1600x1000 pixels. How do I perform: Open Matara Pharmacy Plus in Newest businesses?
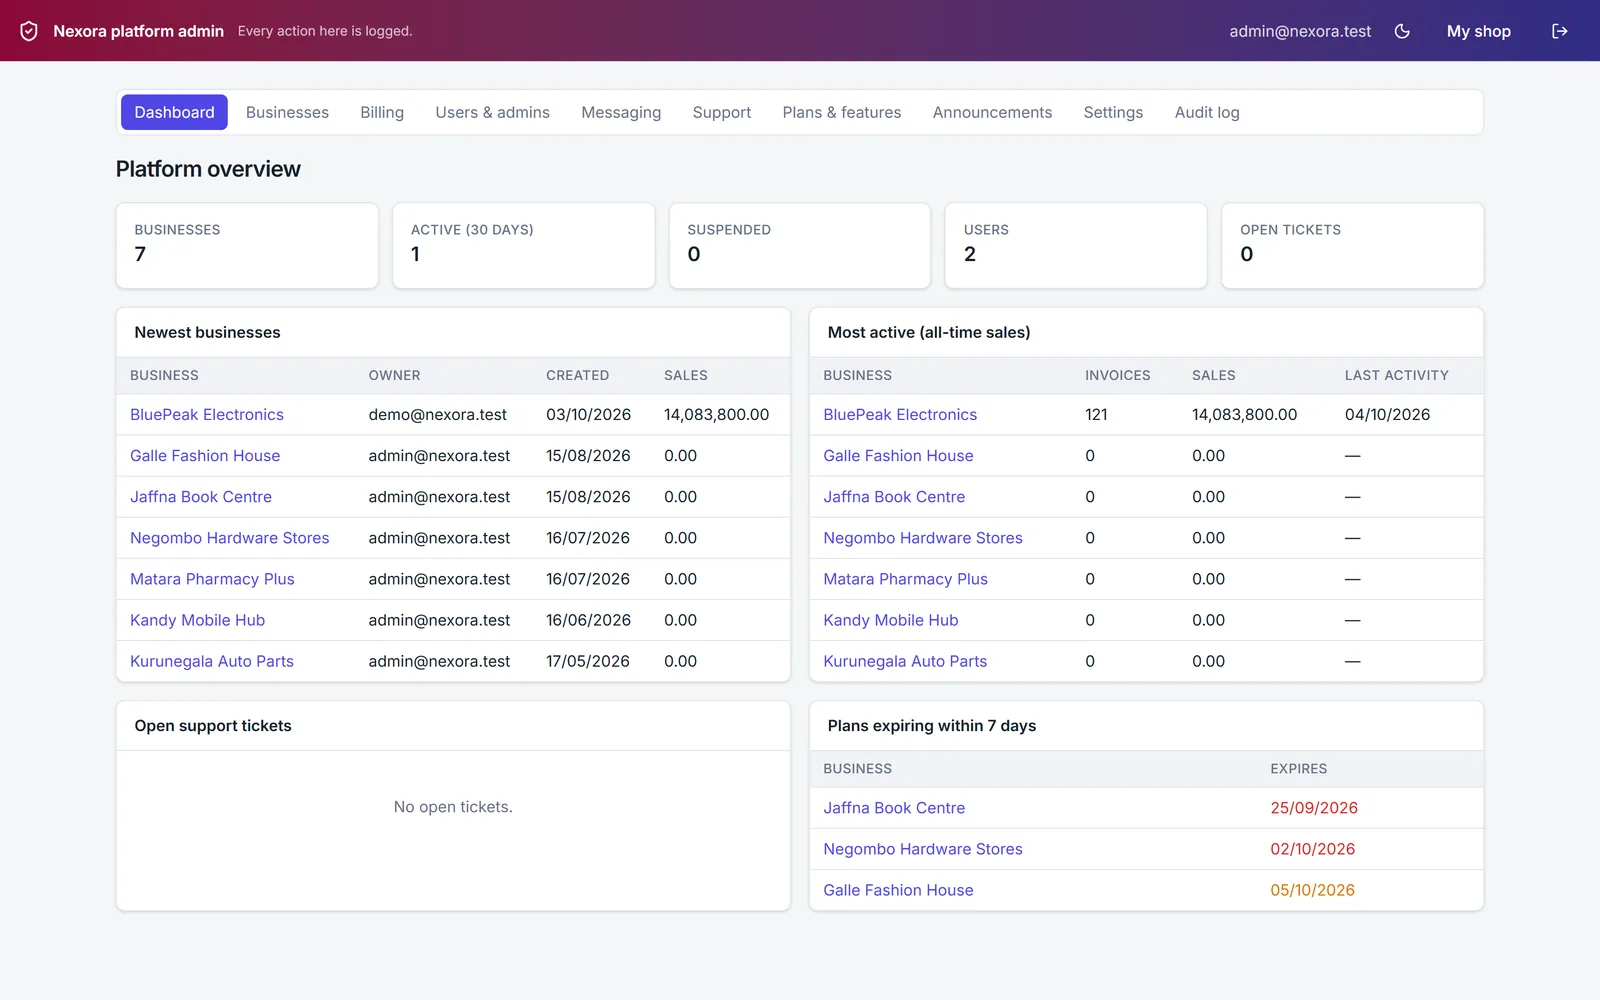click(x=212, y=578)
